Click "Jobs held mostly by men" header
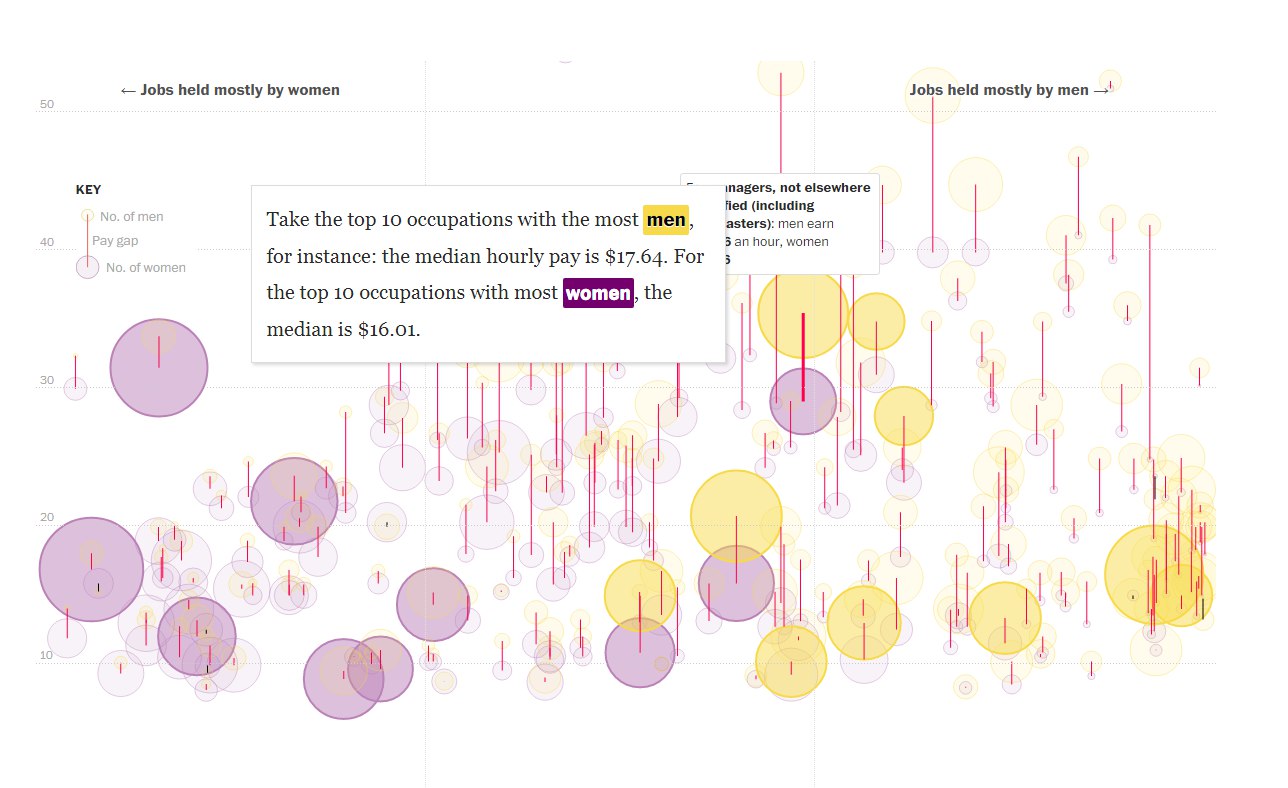This screenshot has height=788, width=1288. point(1009,90)
